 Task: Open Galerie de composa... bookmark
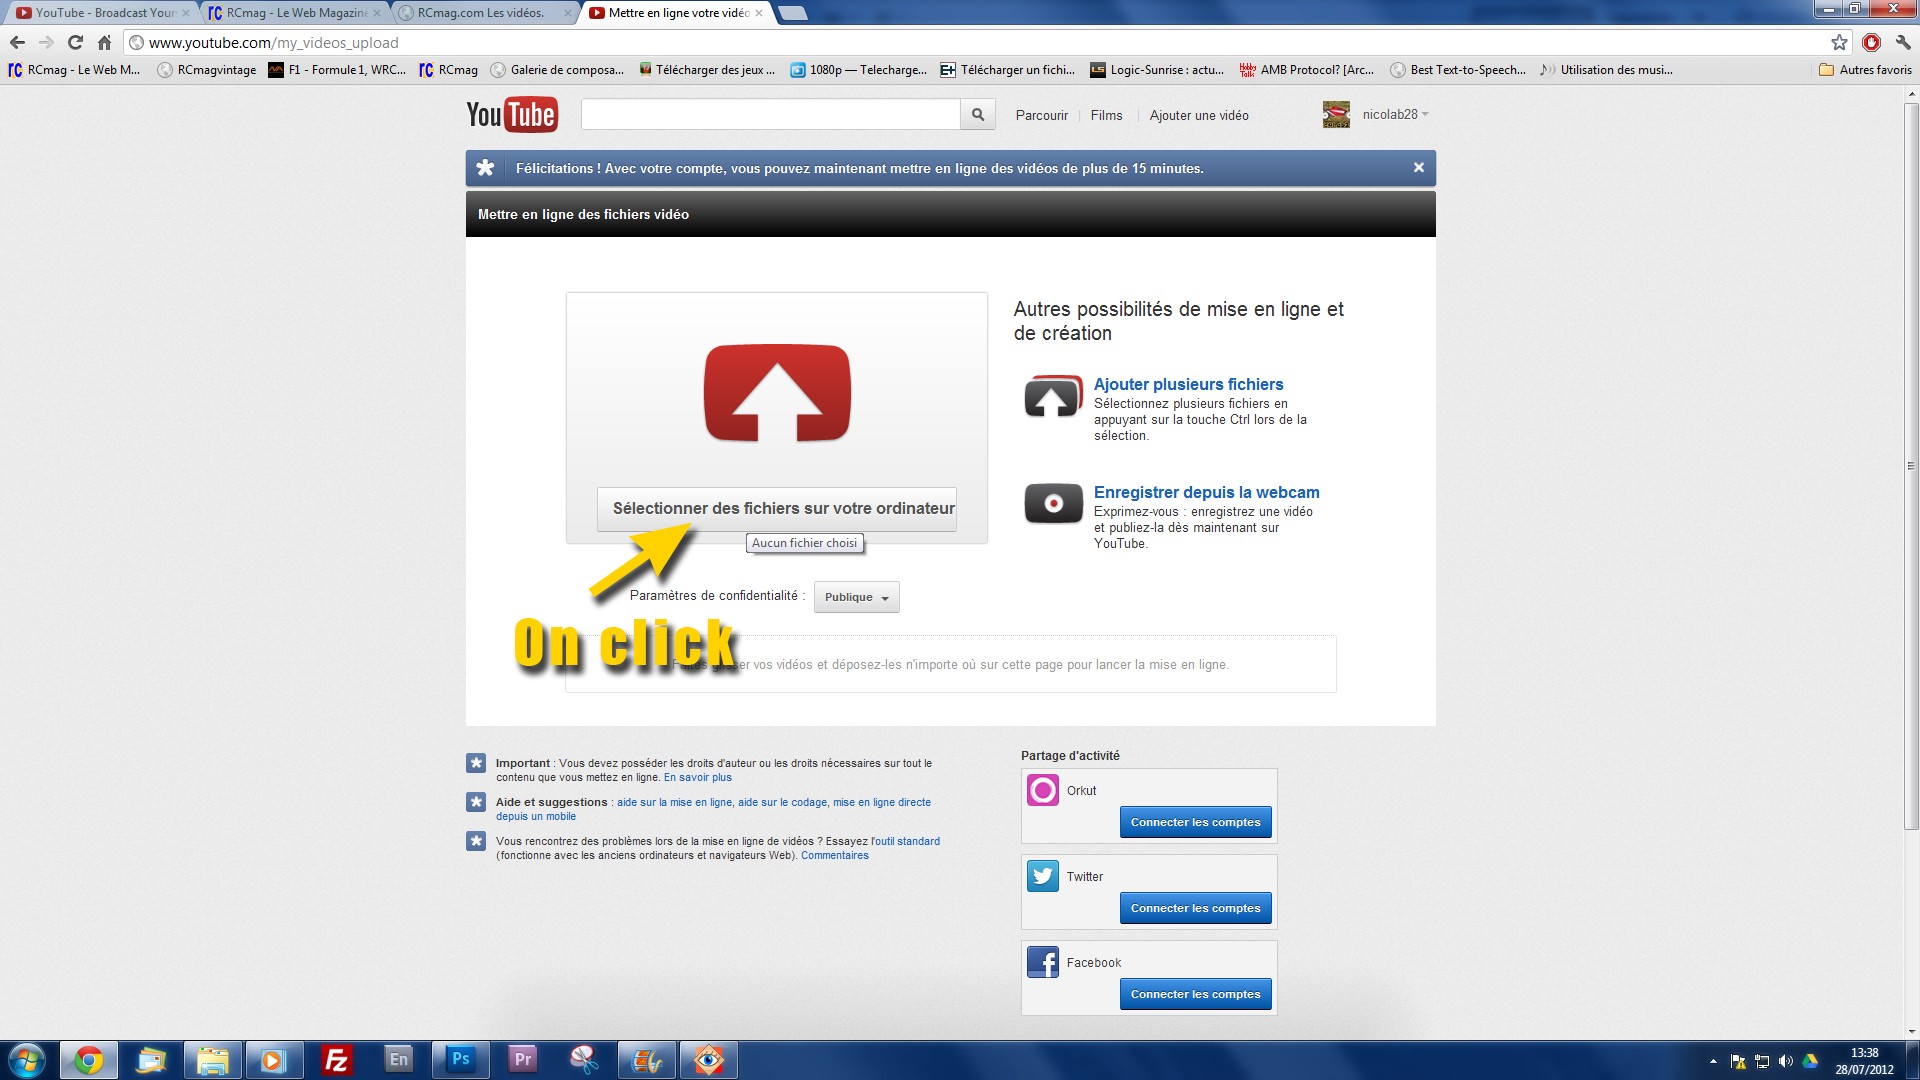(557, 70)
